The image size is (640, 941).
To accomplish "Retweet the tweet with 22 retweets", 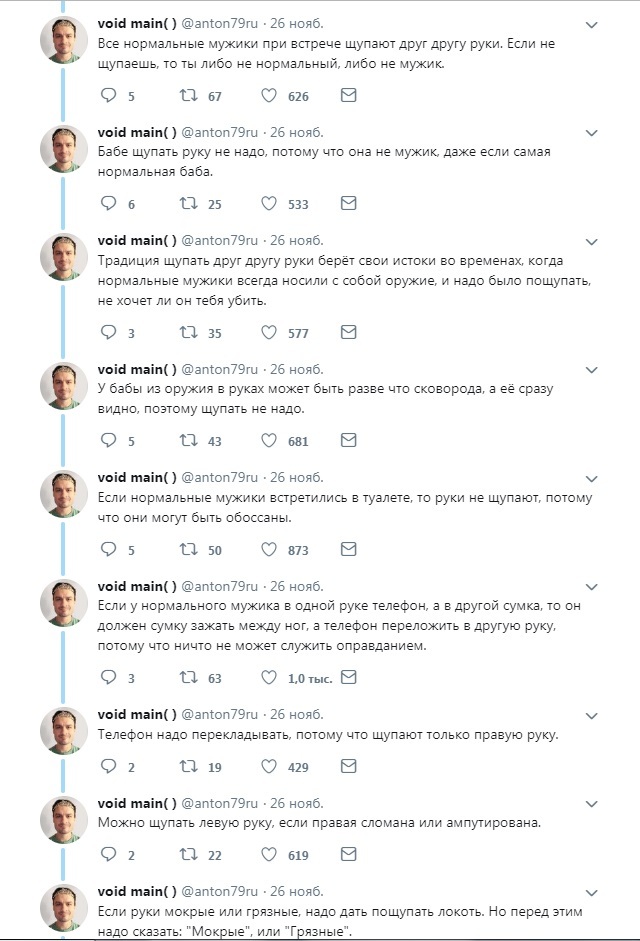I will pyautogui.click(x=185, y=855).
